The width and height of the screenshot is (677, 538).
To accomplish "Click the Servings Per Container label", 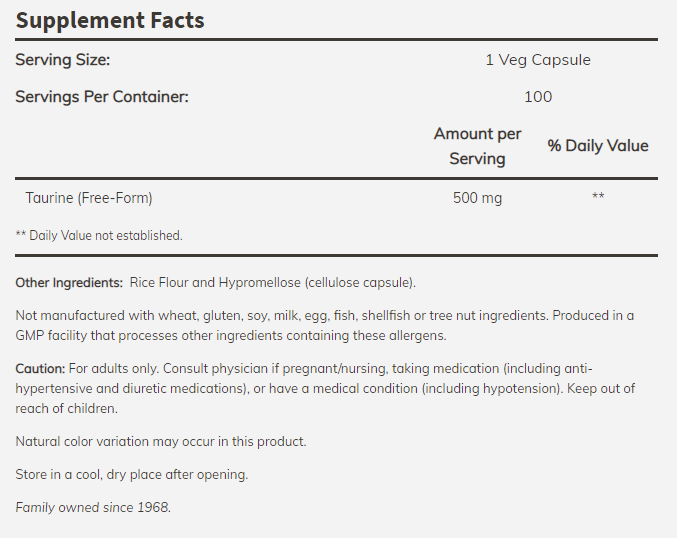I will point(101,97).
